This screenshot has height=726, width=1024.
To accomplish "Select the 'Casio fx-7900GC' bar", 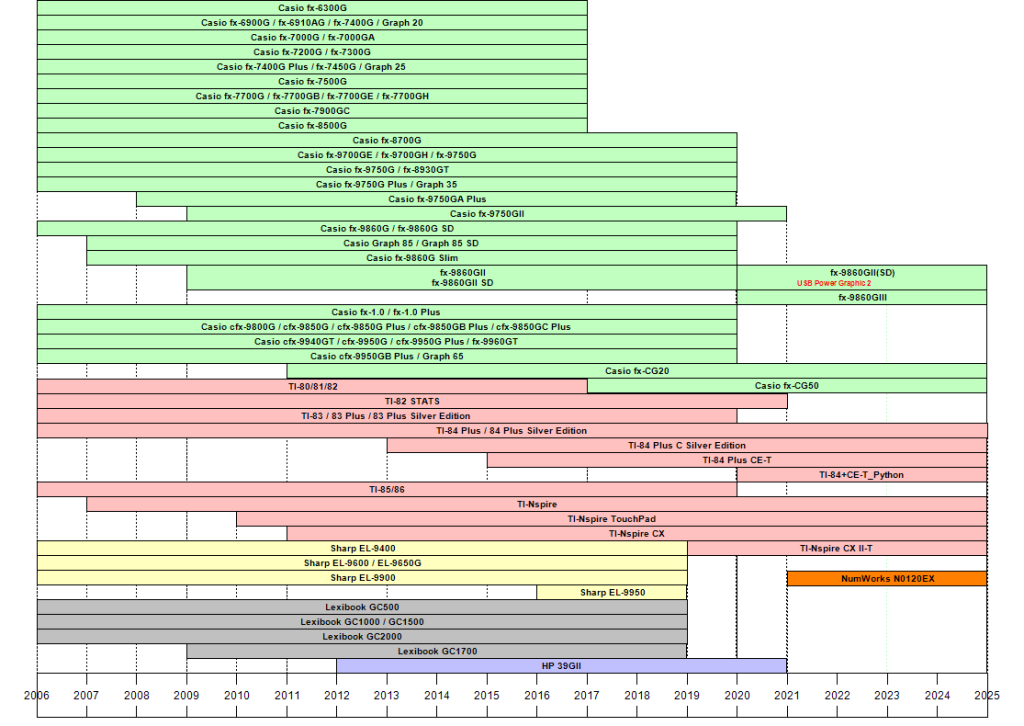I will click(312, 111).
